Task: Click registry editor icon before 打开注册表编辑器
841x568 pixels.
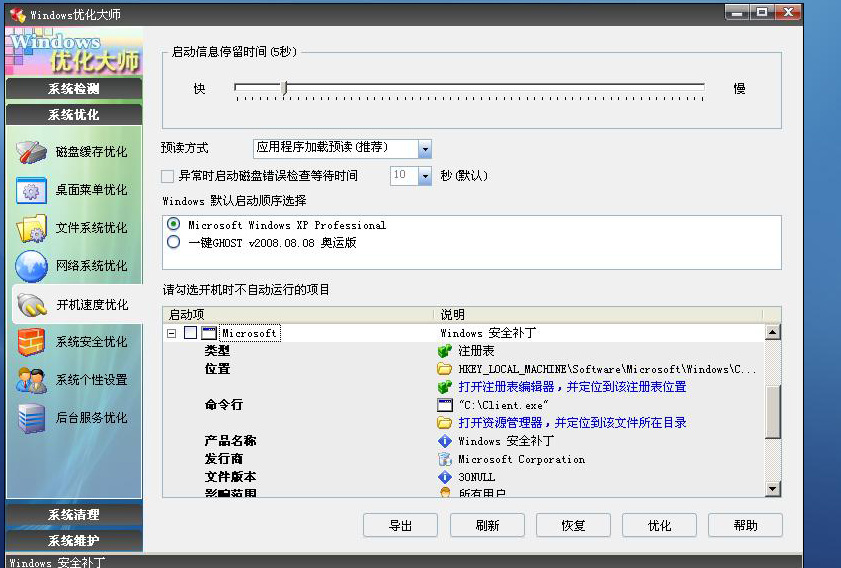Action: coord(445,387)
